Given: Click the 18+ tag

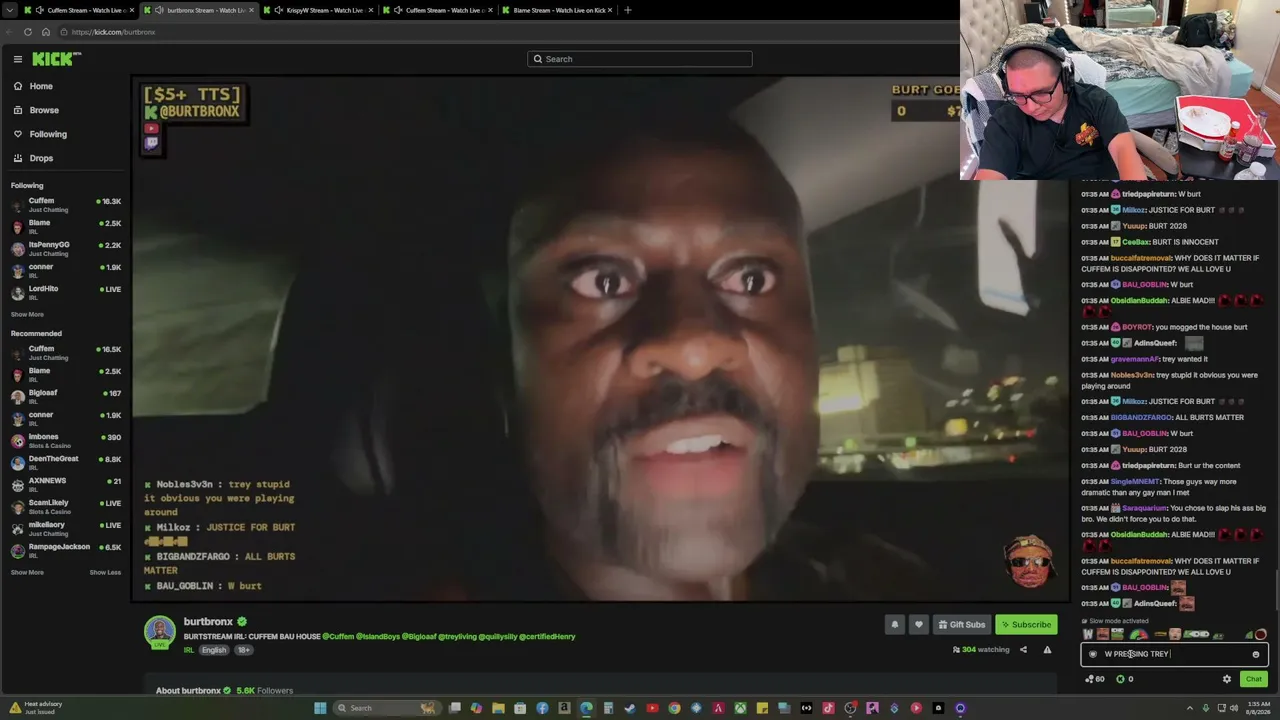Looking at the screenshot, I should click(244, 650).
